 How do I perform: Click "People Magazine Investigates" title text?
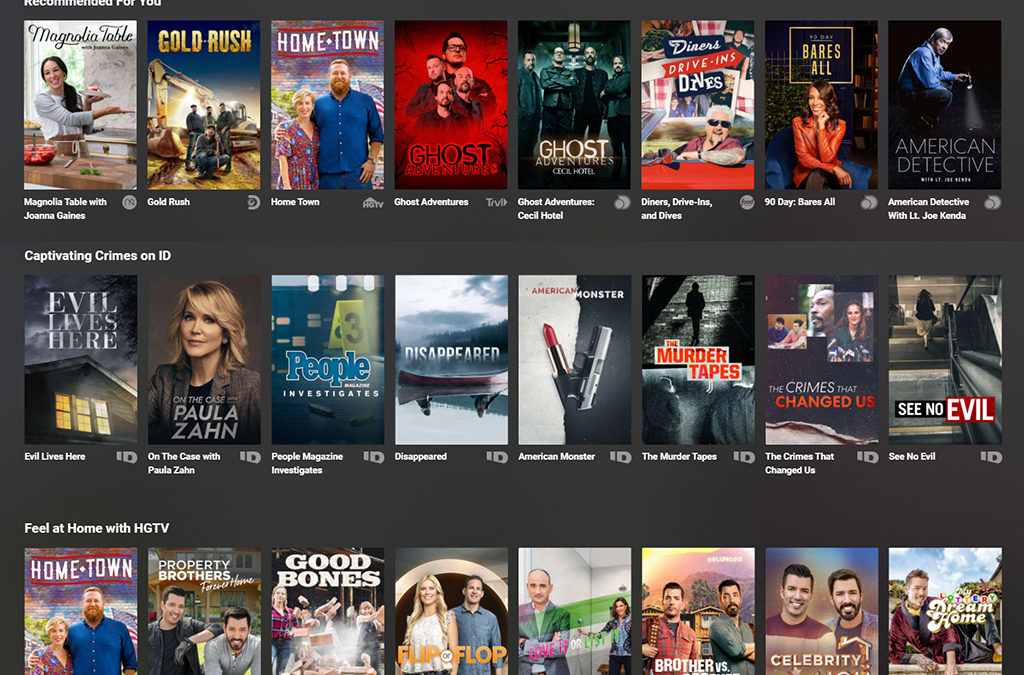point(307,463)
